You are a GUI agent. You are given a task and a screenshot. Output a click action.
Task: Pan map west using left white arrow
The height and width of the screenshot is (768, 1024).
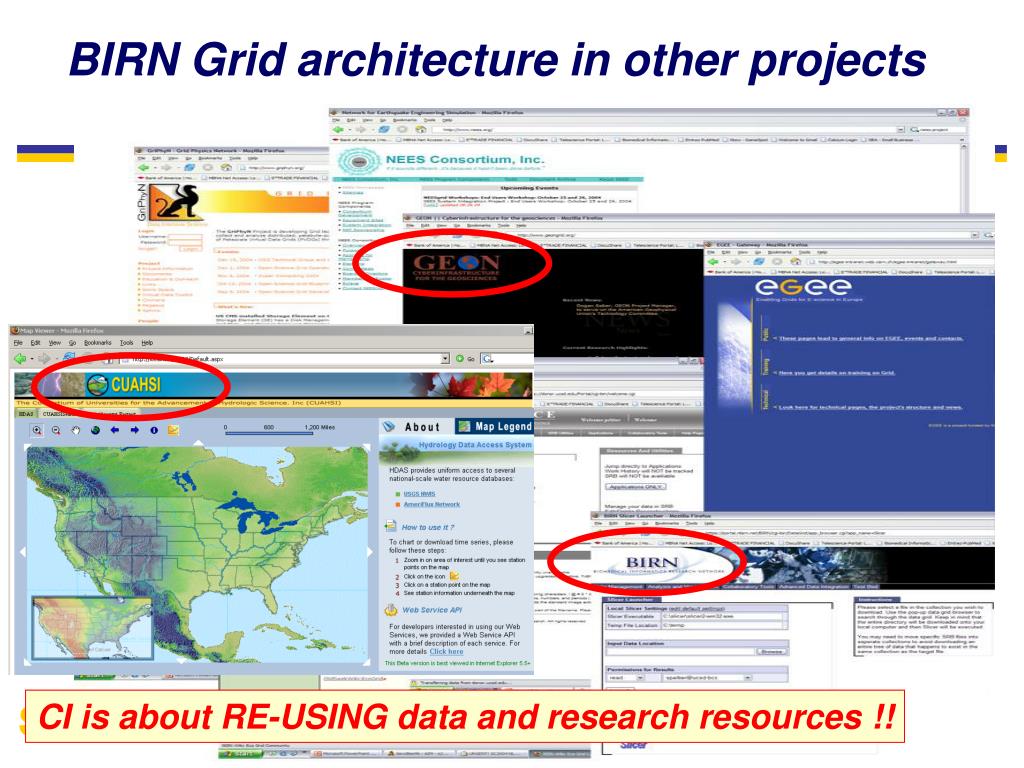[22, 552]
